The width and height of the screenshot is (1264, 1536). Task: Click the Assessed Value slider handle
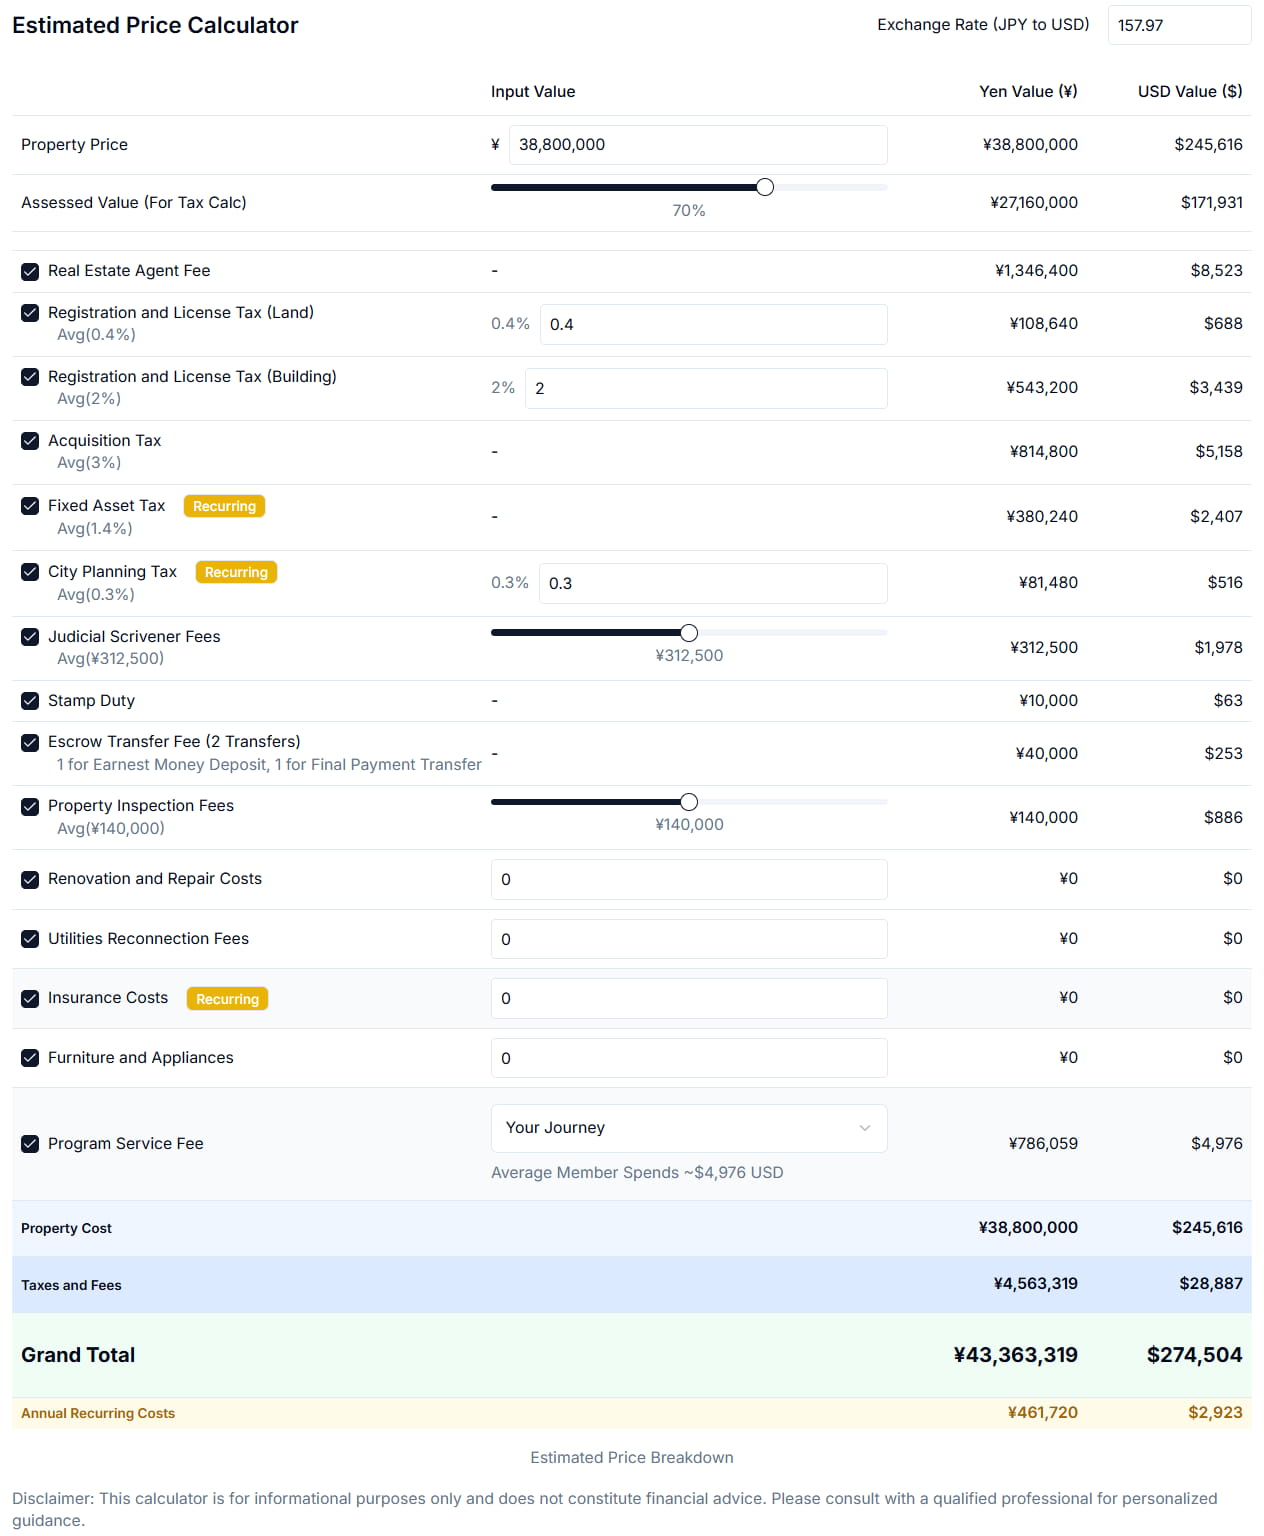[x=765, y=187]
